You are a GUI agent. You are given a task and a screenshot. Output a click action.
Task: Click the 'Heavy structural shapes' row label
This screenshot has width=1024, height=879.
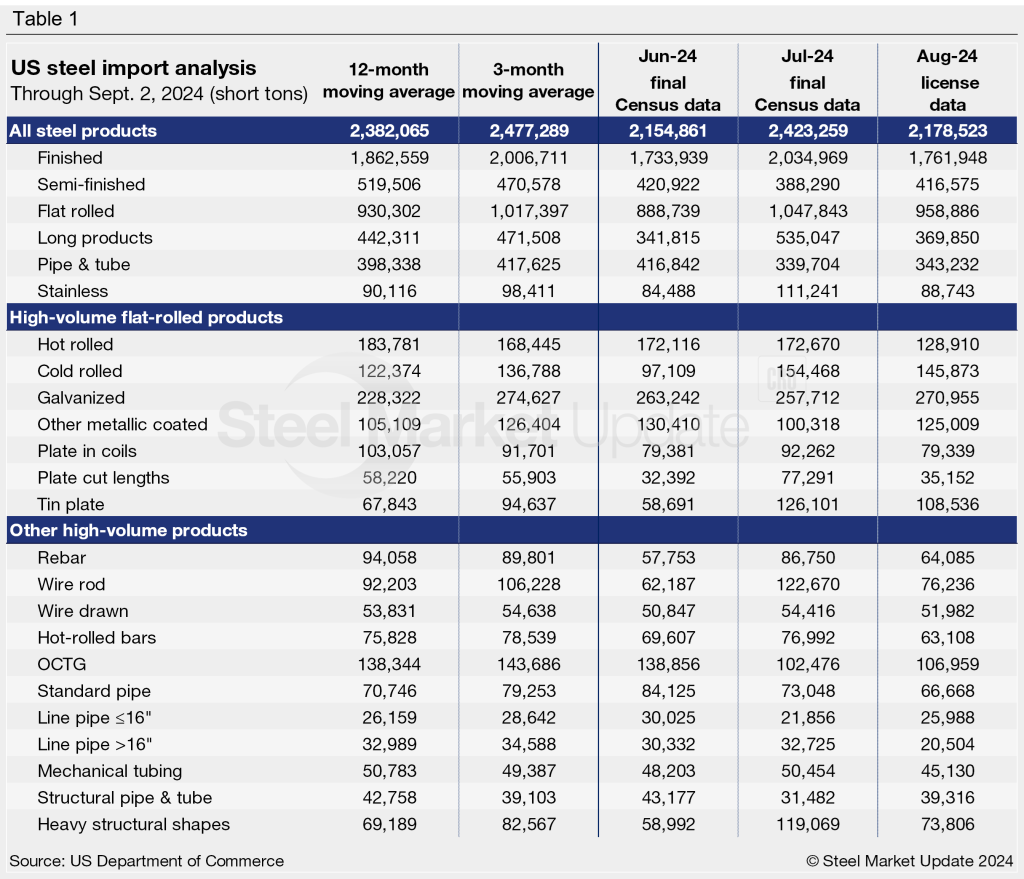click(133, 824)
